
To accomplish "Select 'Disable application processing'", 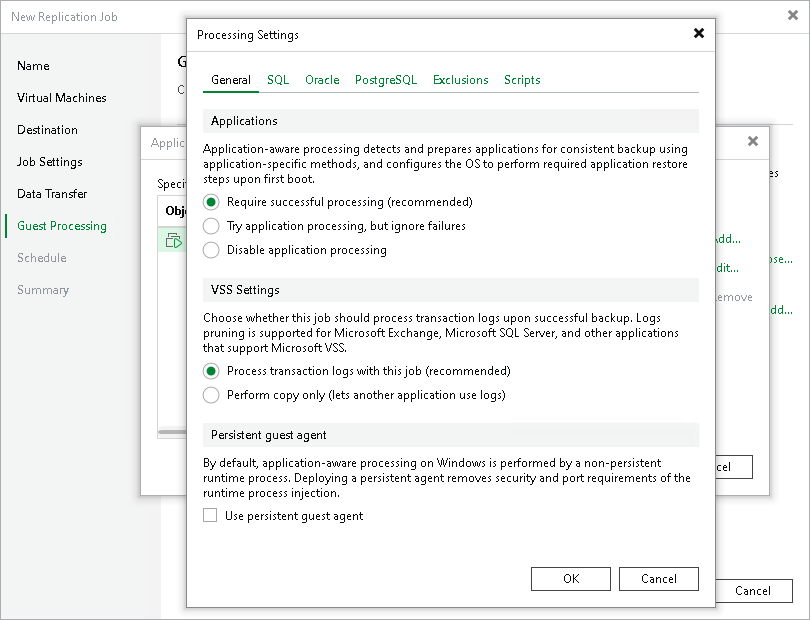I will (210, 249).
